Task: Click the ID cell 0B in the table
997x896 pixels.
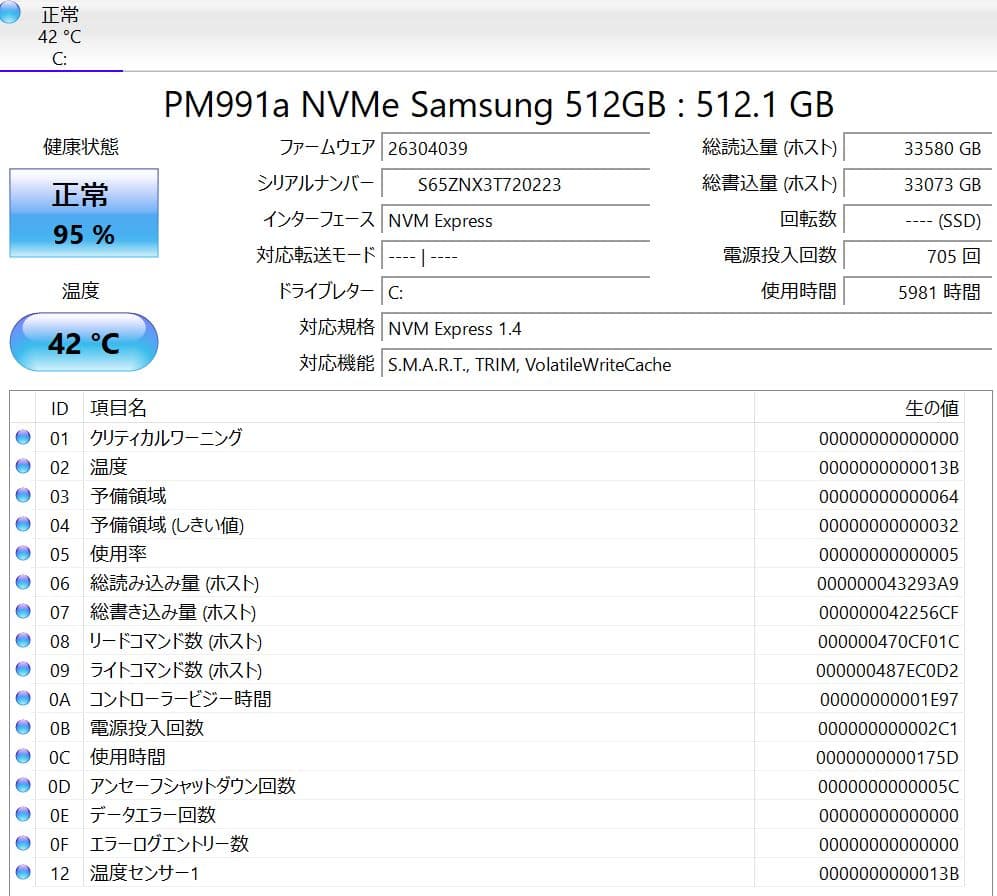Action: (60, 729)
